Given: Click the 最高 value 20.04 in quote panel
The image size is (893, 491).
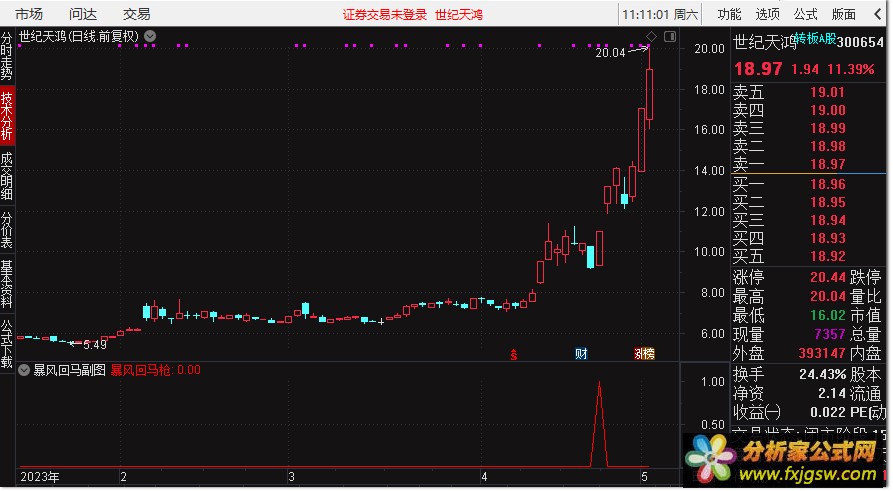Looking at the screenshot, I should click(828, 296).
